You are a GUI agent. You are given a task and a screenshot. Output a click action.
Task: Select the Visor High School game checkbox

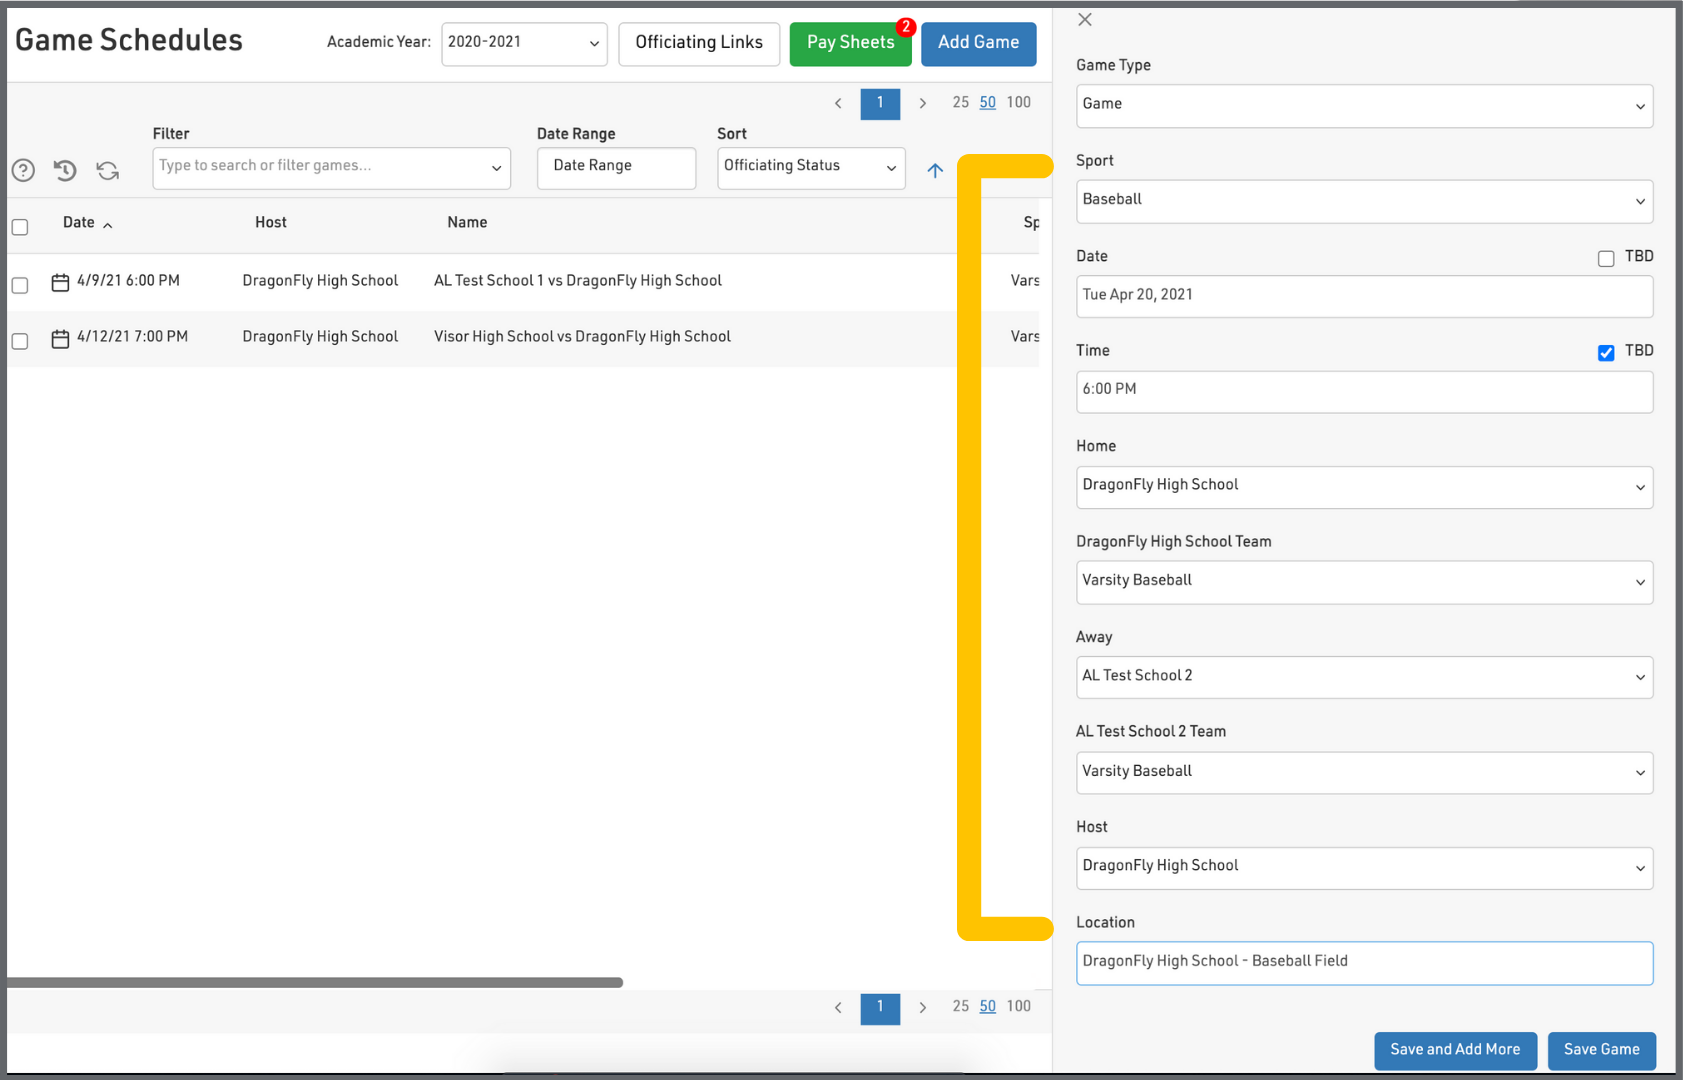pos(20,341)
